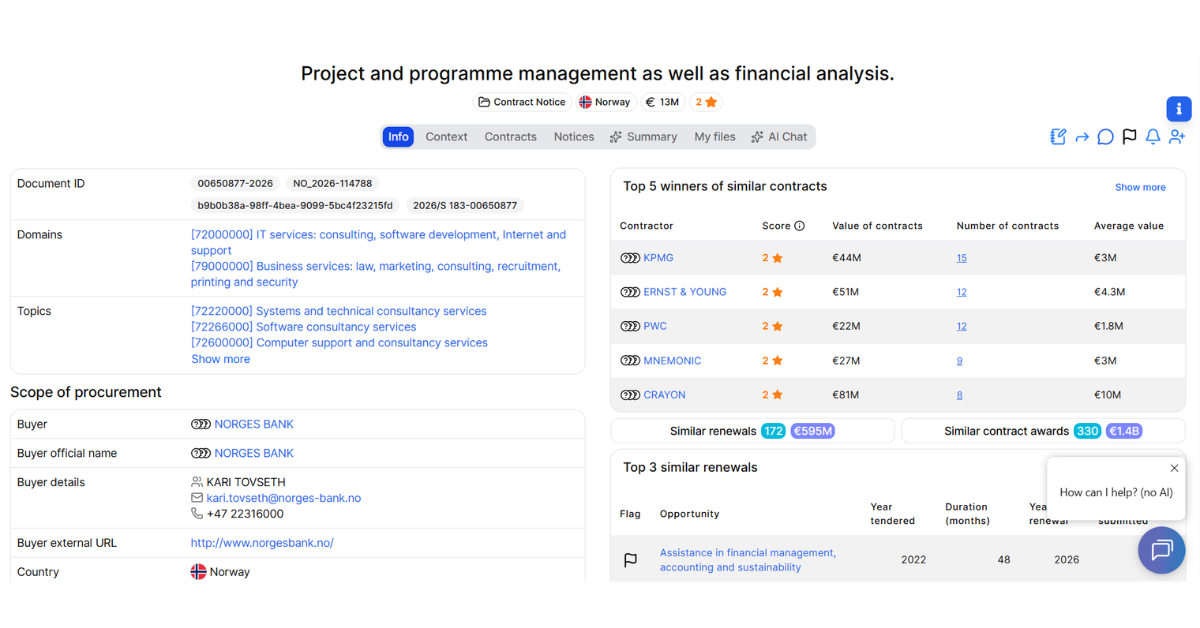Click the kari.tovseth@norges-bank.no email link
The height and width of the screenshot is (628, 1200).
[284, 498]
